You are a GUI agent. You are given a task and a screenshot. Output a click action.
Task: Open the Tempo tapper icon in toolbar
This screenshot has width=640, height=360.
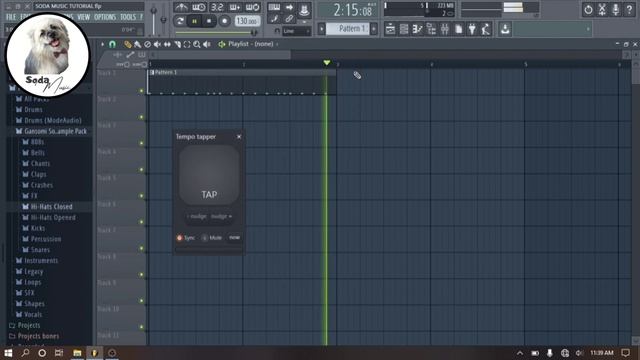486,29
